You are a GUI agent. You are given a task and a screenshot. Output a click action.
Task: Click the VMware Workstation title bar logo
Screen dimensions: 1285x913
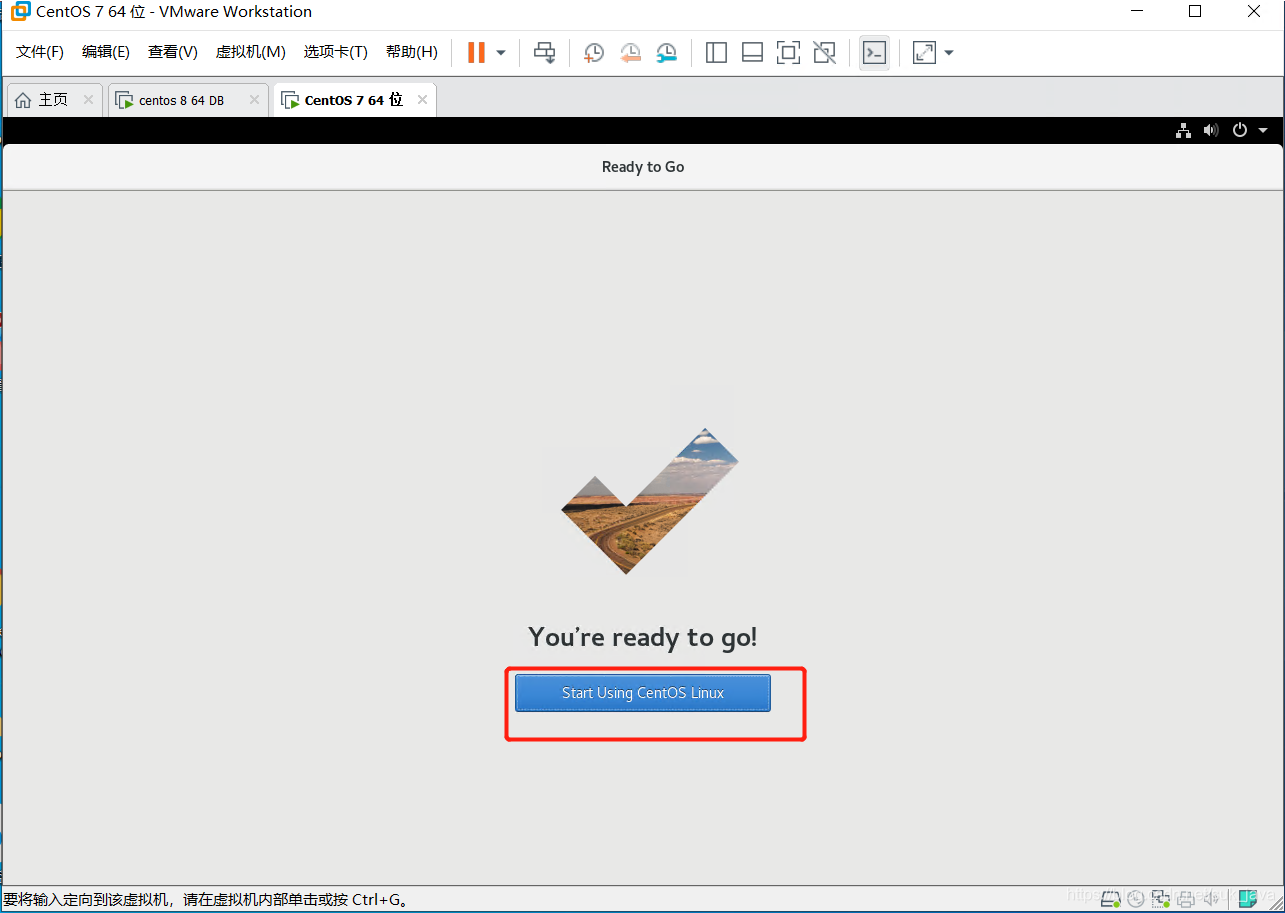[x=19, y=12]
